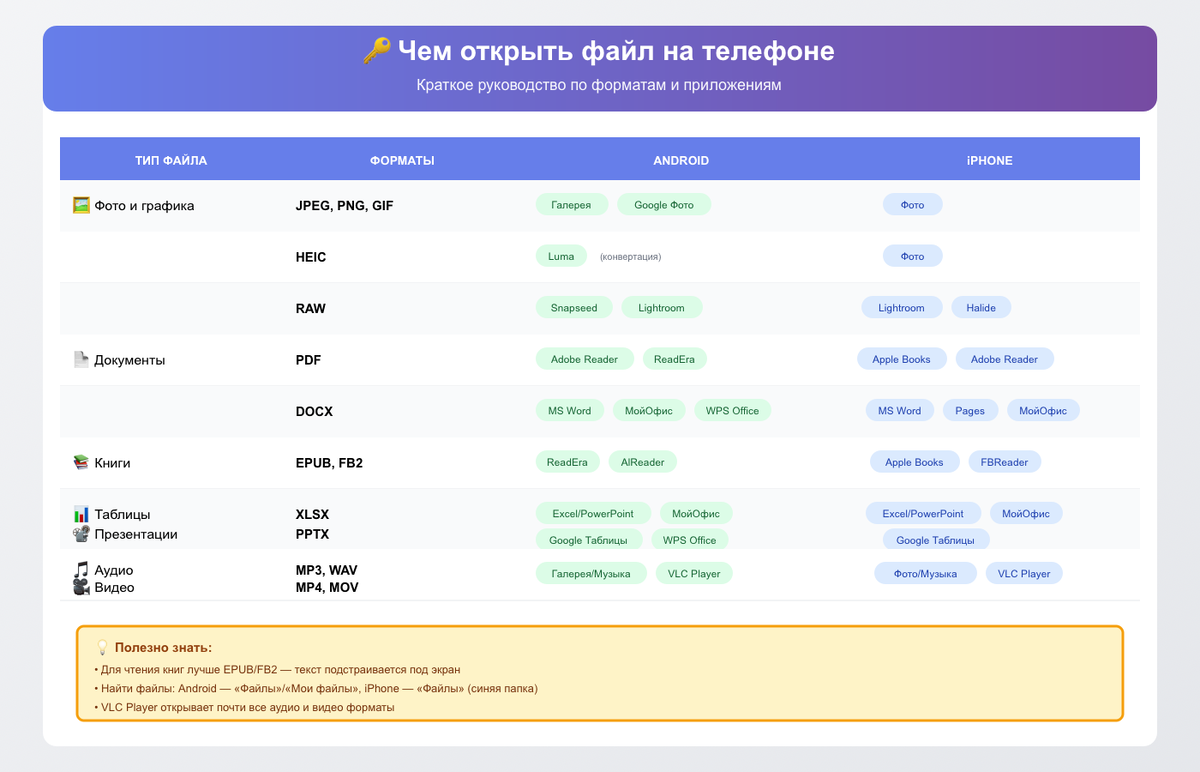The image size is (1200, 772).
Task: Select the Галерея chip in the JPEG row
Action: pos(571,205)
